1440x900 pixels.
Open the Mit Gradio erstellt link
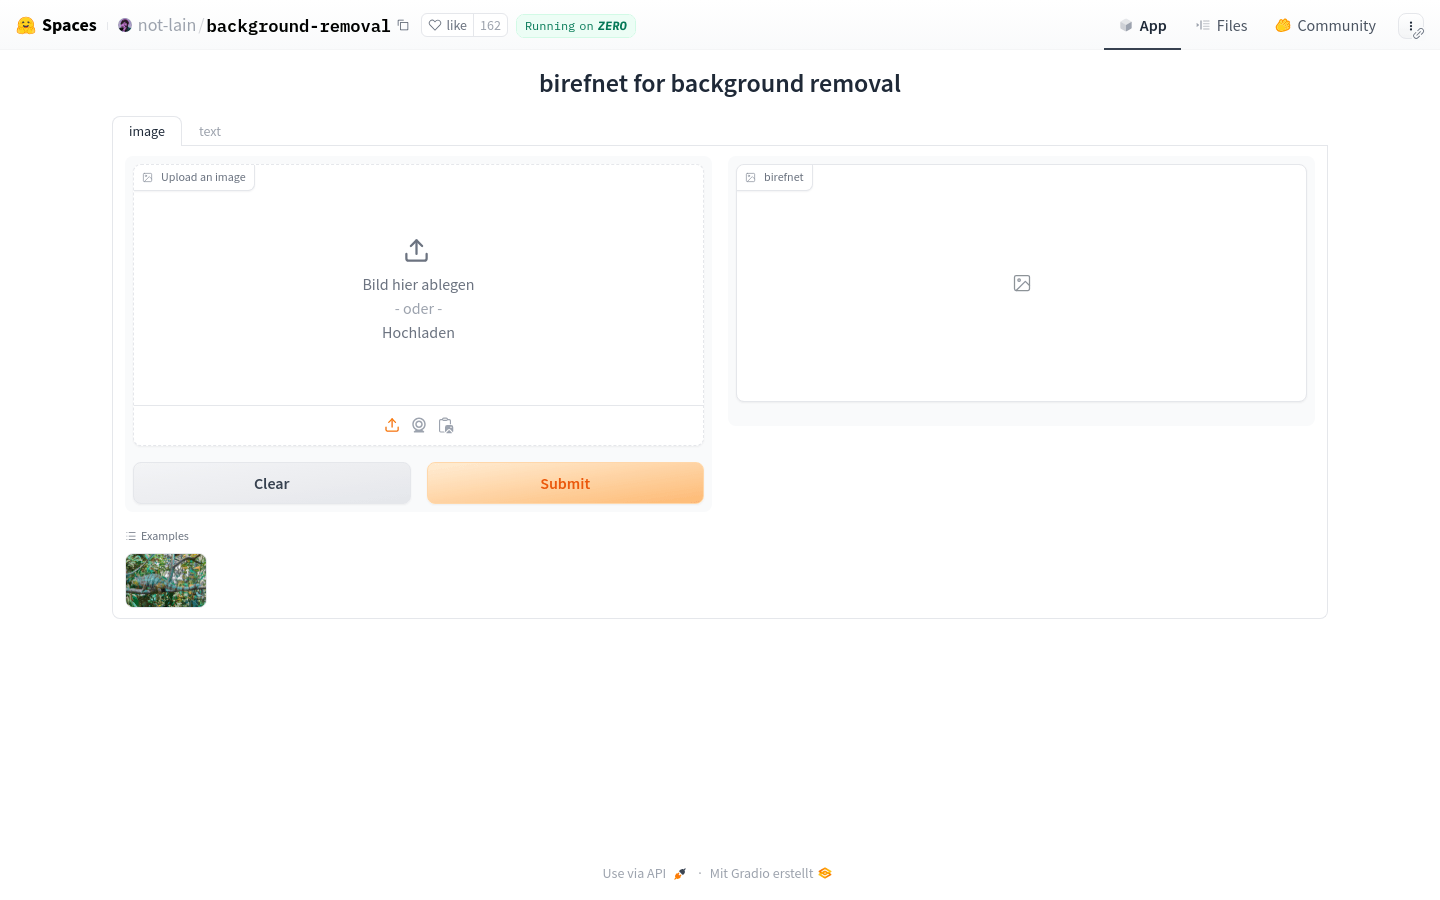770,873
